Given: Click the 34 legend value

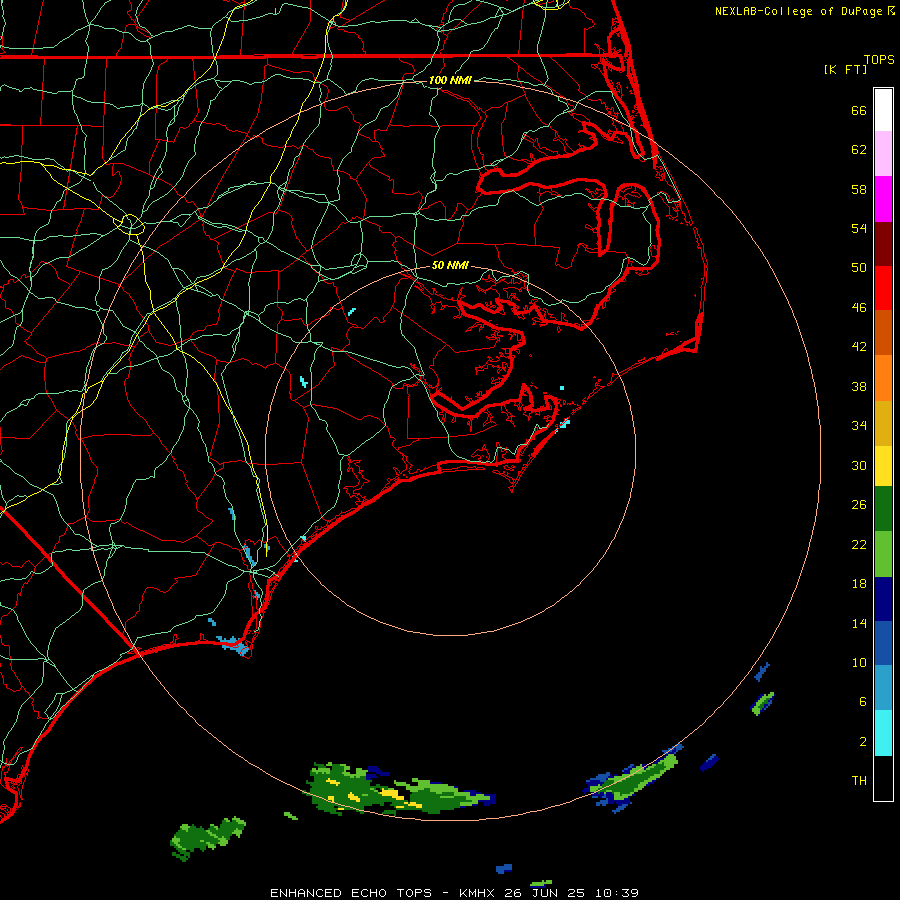Looking at the screenshot, I should pyautogui.click(x=859, y=426).
